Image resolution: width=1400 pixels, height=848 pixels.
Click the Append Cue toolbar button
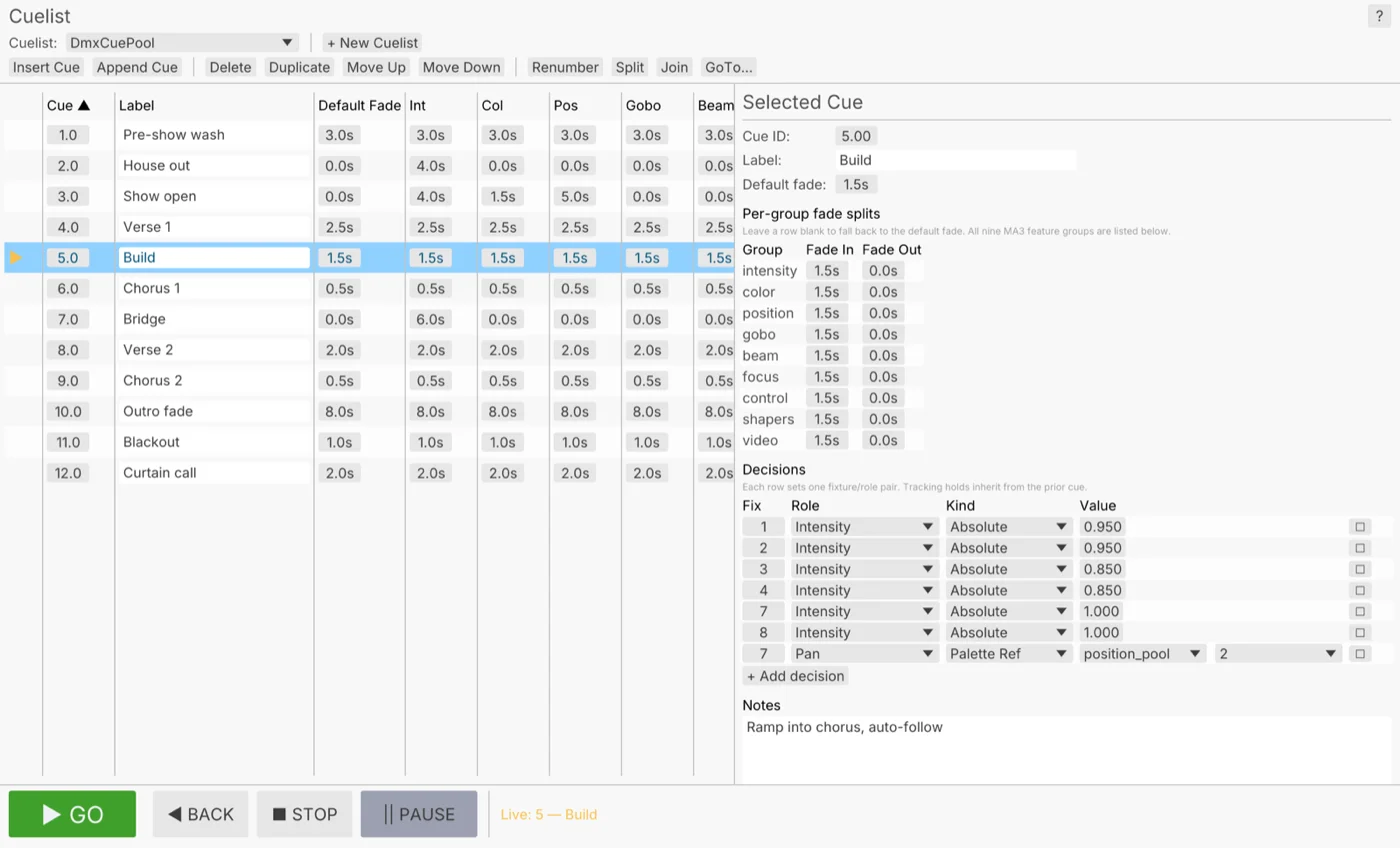tap(137, 67)
